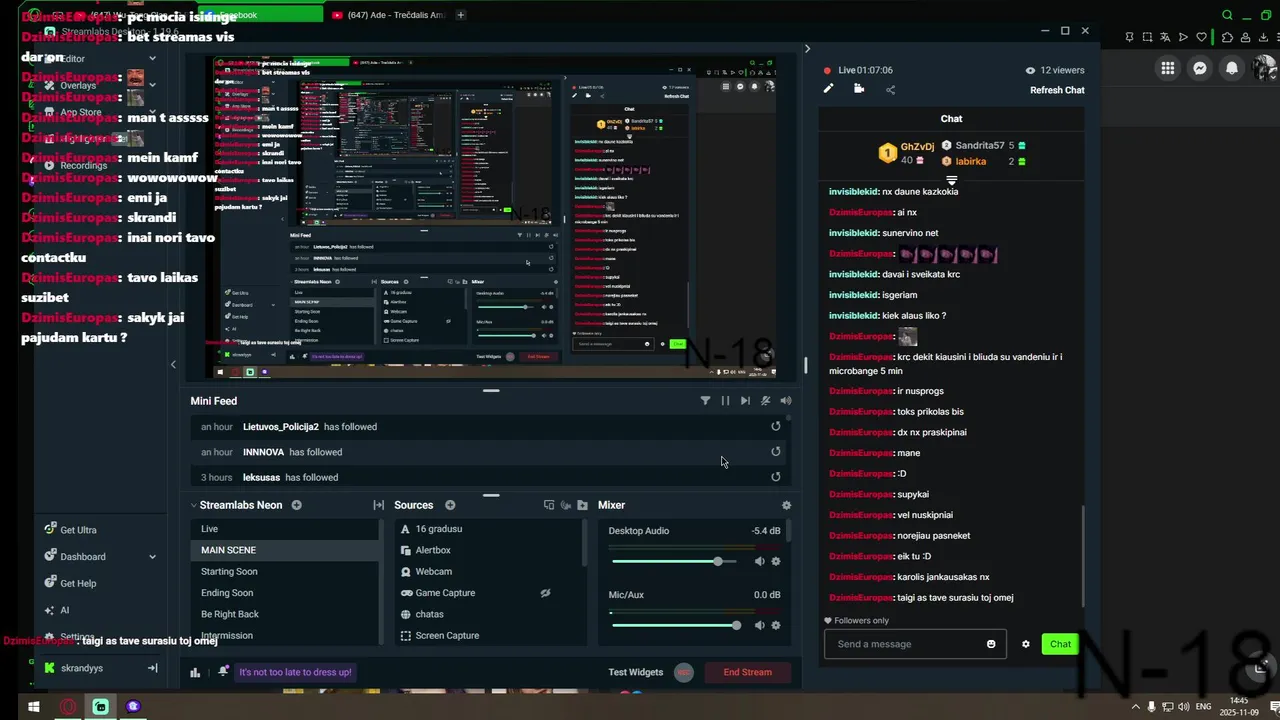This screenshot has width=1280, height=720.
Task: Send message with the green Chat button
Action: tap(1060, 644)
